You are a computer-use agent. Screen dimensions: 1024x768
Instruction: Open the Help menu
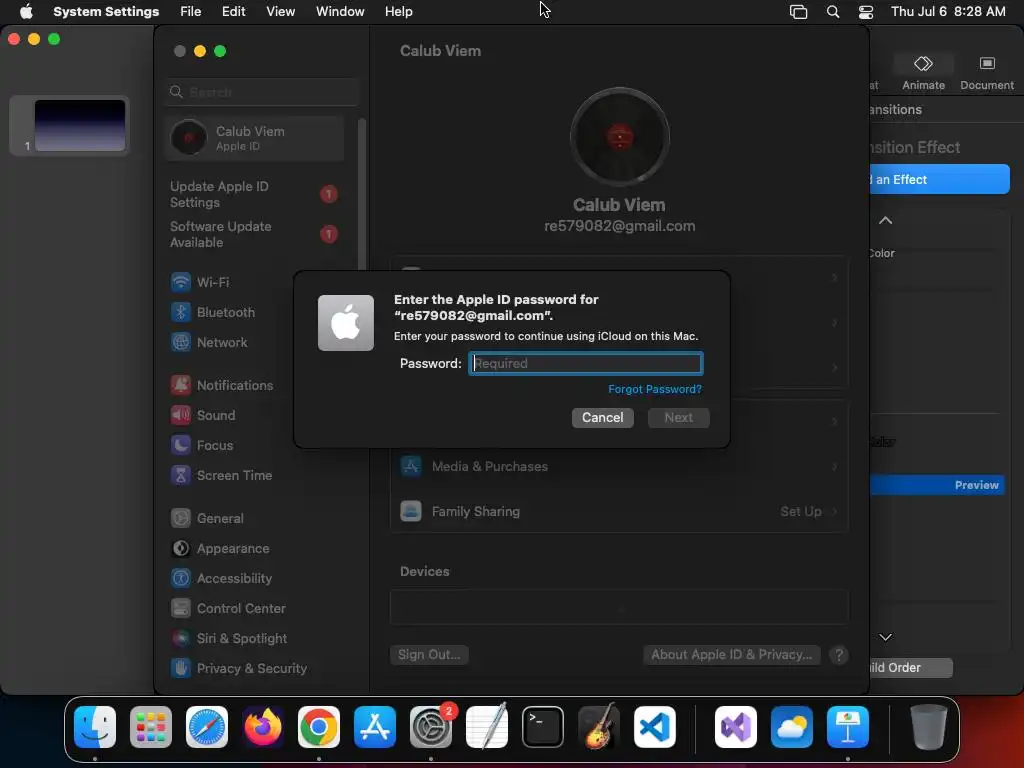click(398, 12)
